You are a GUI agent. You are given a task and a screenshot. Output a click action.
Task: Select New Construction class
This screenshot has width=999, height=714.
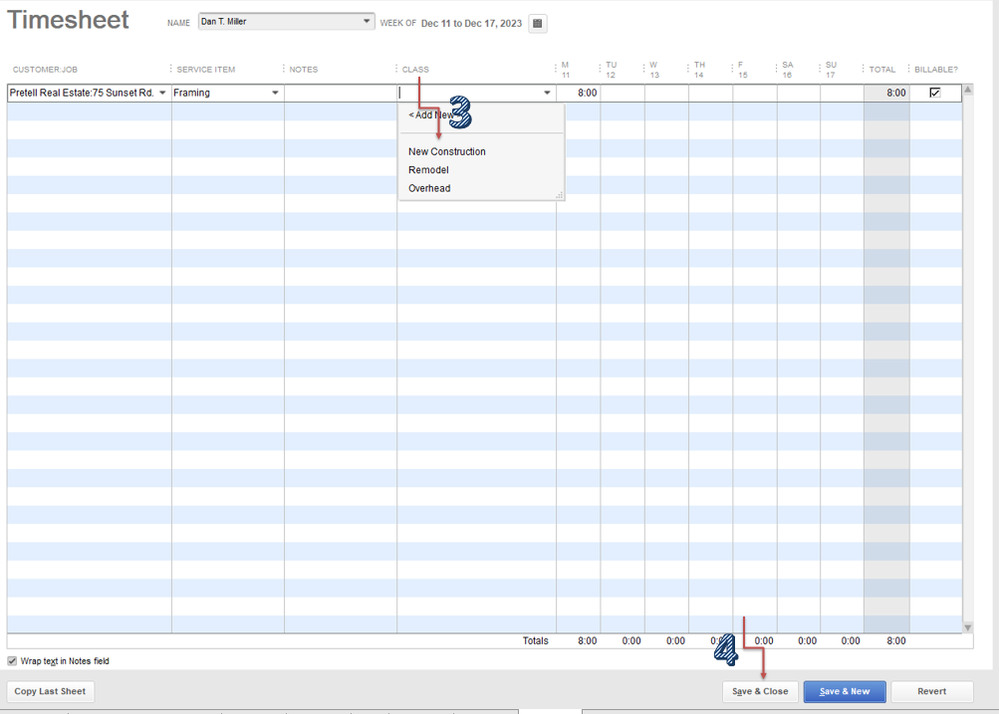[447, 152]
